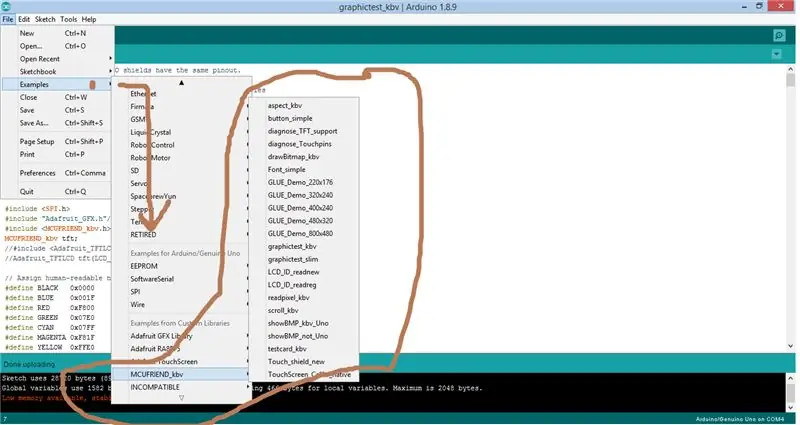Image resolution: width=800 pixels, height=425 pixels.
Task: Select the Examples menu entry
Action: [58, 84]
